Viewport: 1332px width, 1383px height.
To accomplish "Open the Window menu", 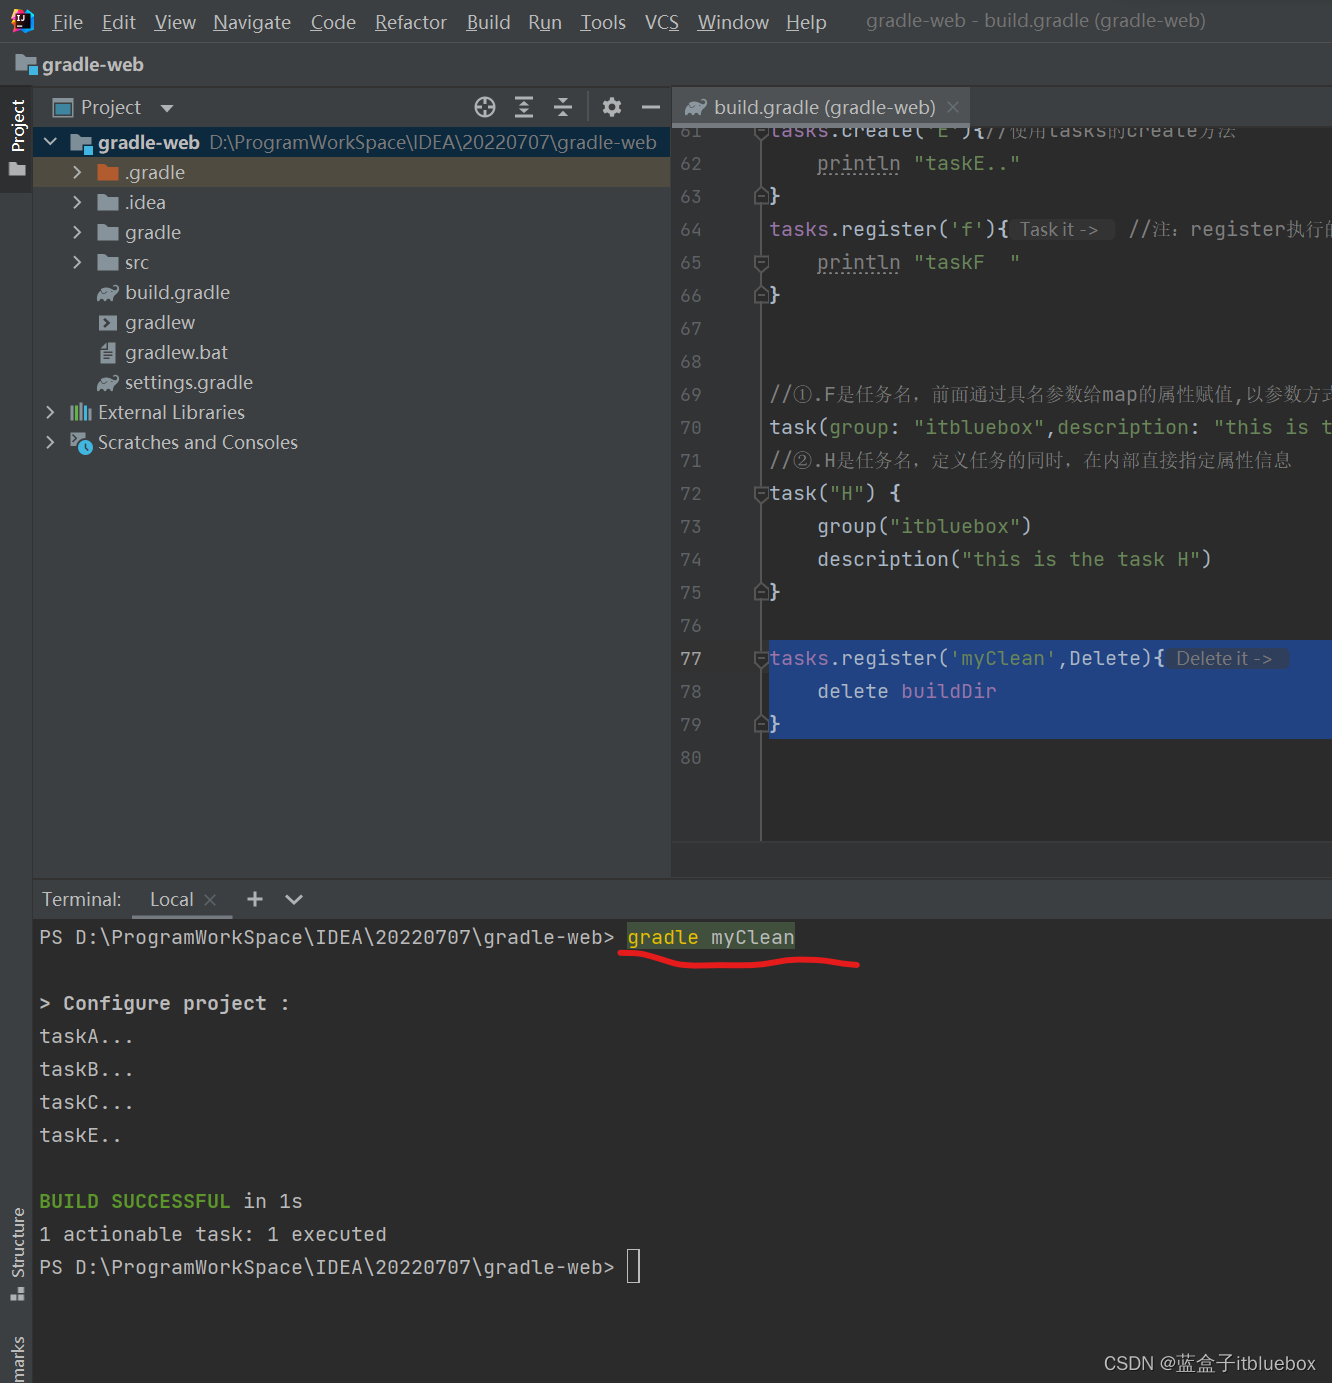I will pyautogui.click(x=733, y=22).
